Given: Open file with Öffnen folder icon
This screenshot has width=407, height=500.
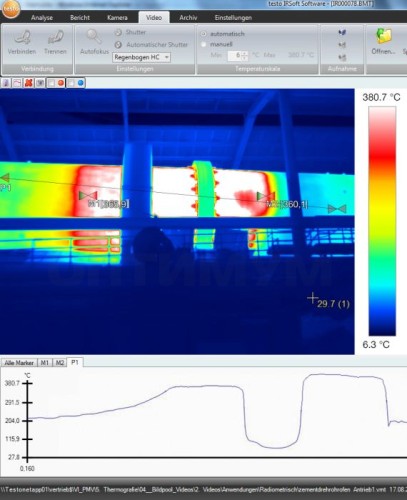Looking at the screenshot, I should pyautogui.click(x=384, y=36).
